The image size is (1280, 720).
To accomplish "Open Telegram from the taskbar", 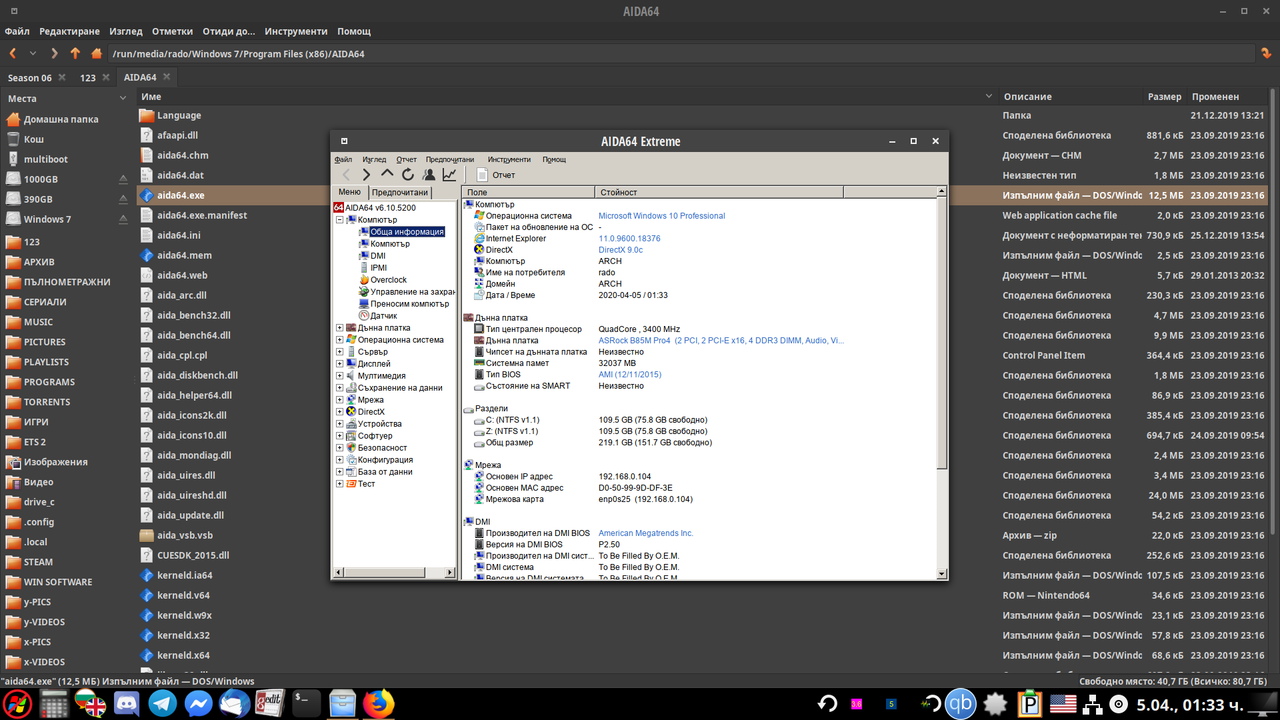I will [162, 703].
